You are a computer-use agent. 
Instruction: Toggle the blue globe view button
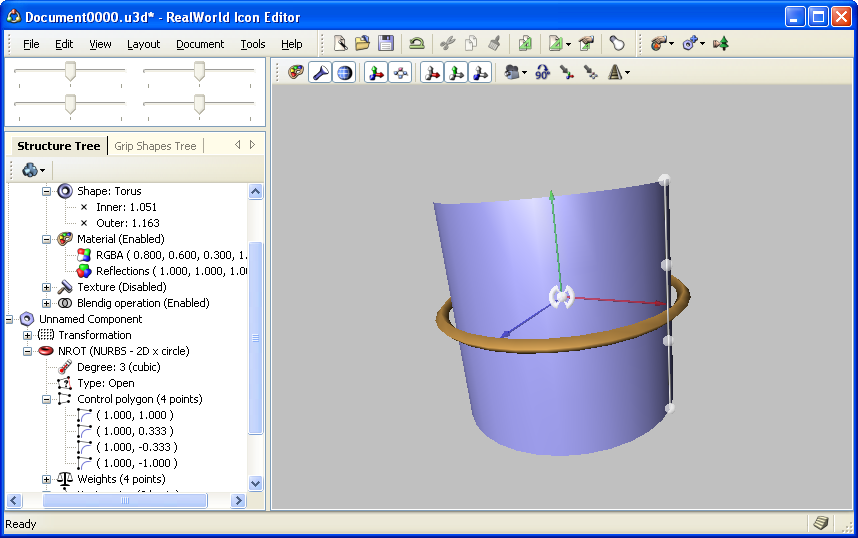[344, 72]
